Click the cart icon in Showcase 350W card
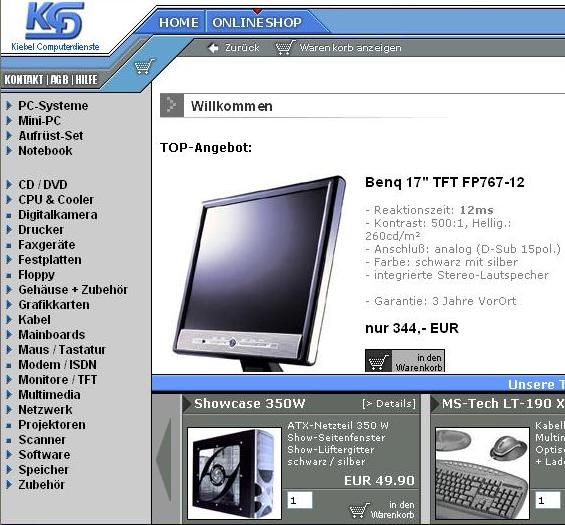 [359, 510]
